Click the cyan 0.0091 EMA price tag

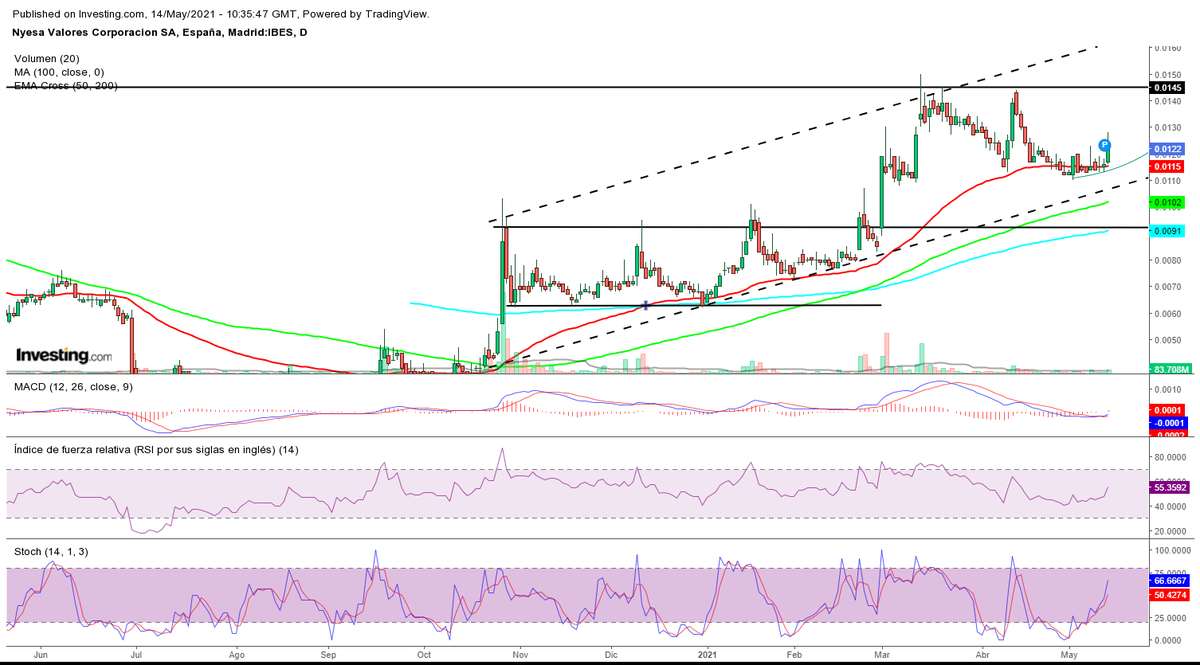(1168, 231)
